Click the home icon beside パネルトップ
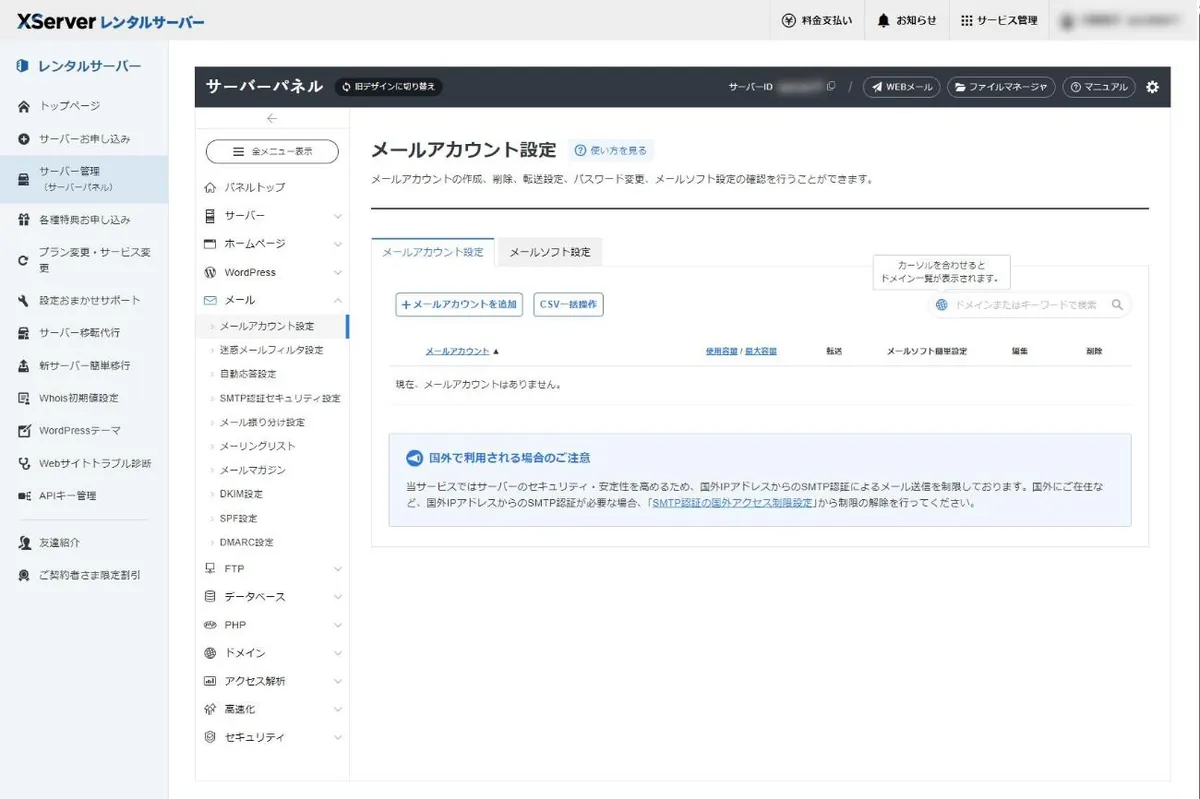This screenshot has height=799, width=1200. 210,187
